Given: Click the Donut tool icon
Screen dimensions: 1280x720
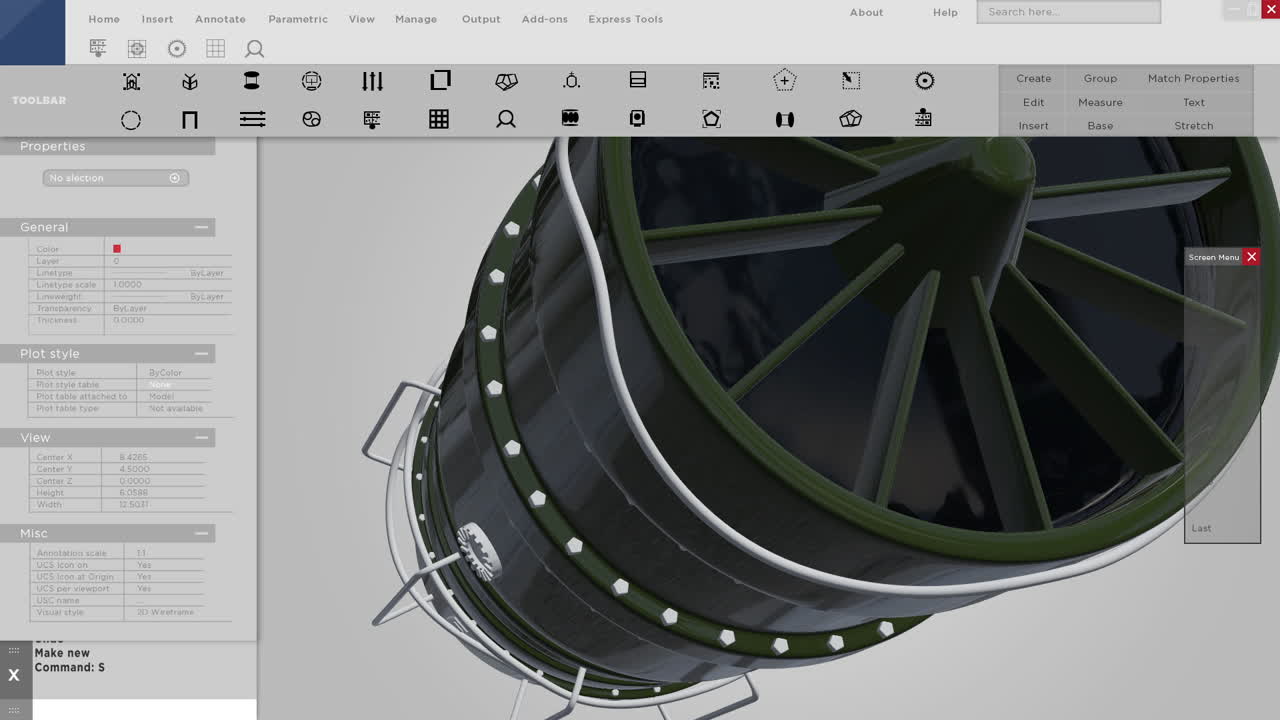Looking at the screenshot, I should (x=311, y=120).
